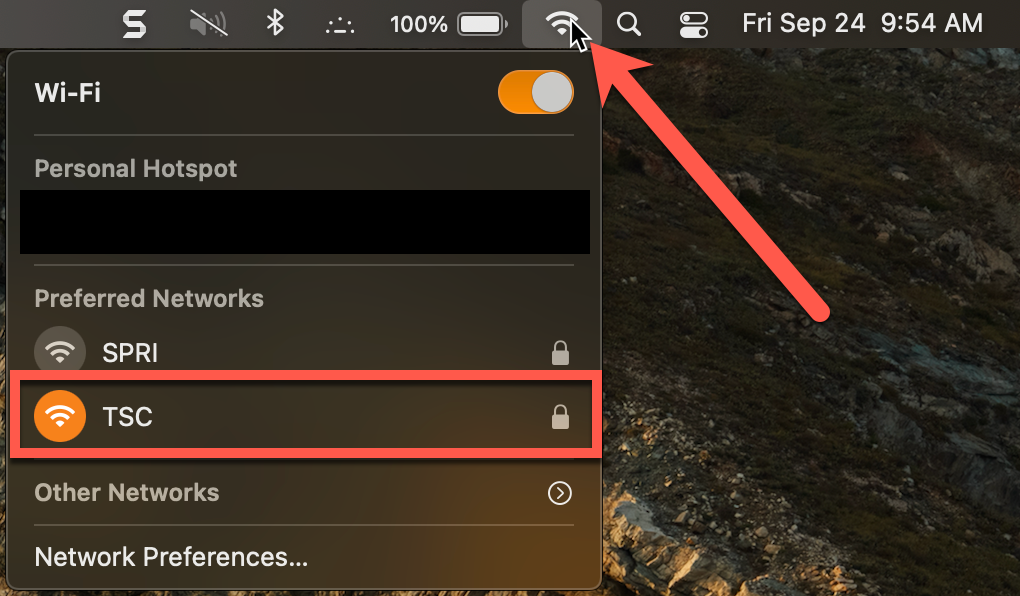Click the Wi-Fi icon in menu bar

coord(561,24)
